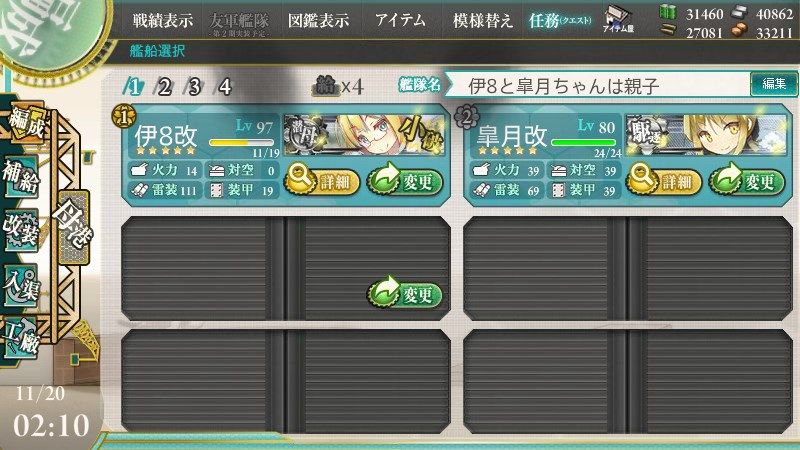The image size is (800, 450).
Task: Open the 工廠 (Factory) sidebar icon
Action: [21, 337]
